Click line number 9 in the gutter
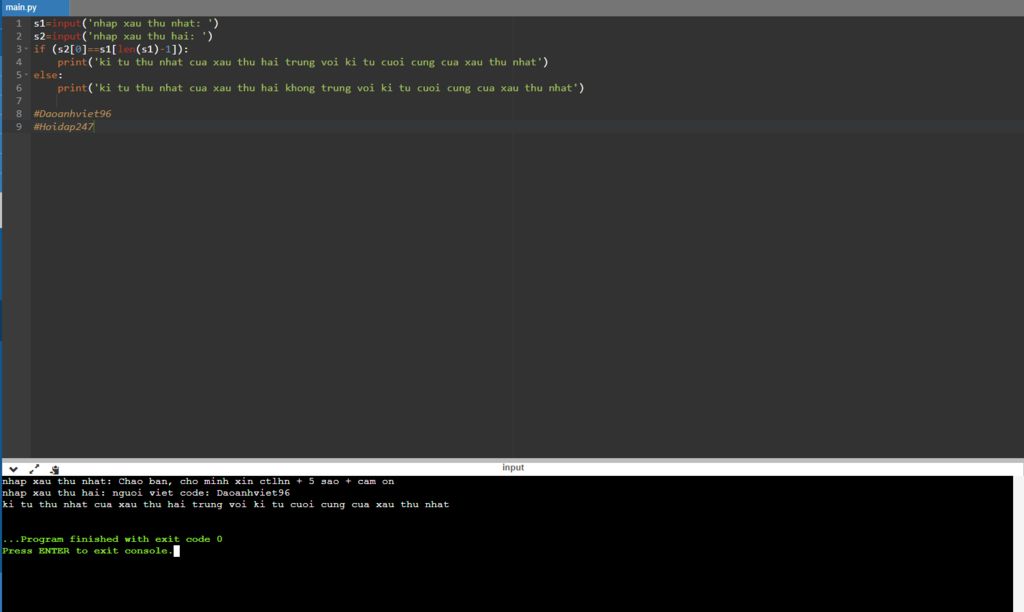Viewport: 1024px width, 612px height. (x=18, y=127)
